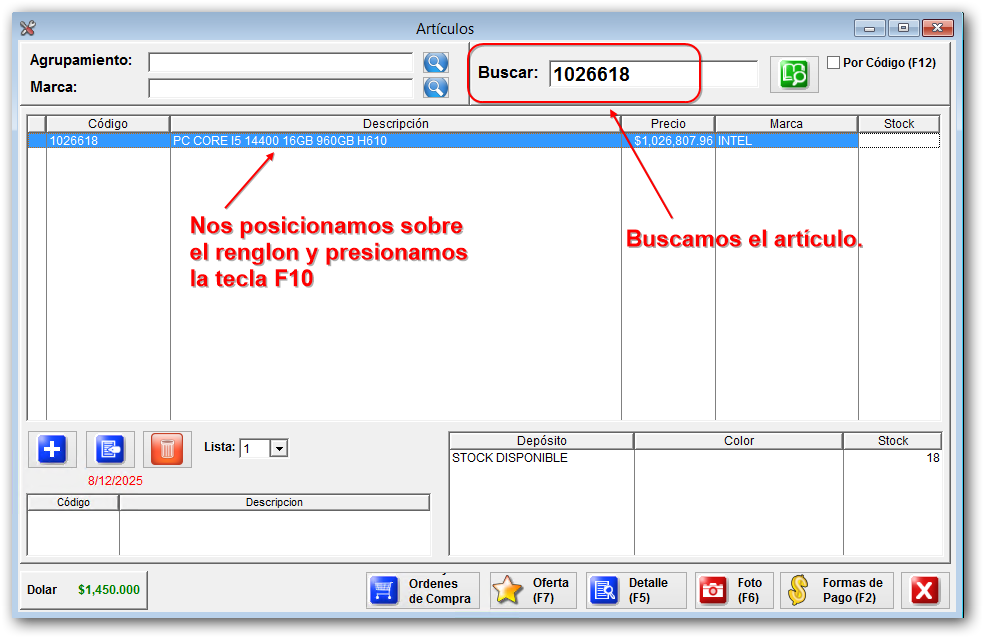Exit the window with the red X button
Screen dimensions: 984x638
(x=922, y=590)
